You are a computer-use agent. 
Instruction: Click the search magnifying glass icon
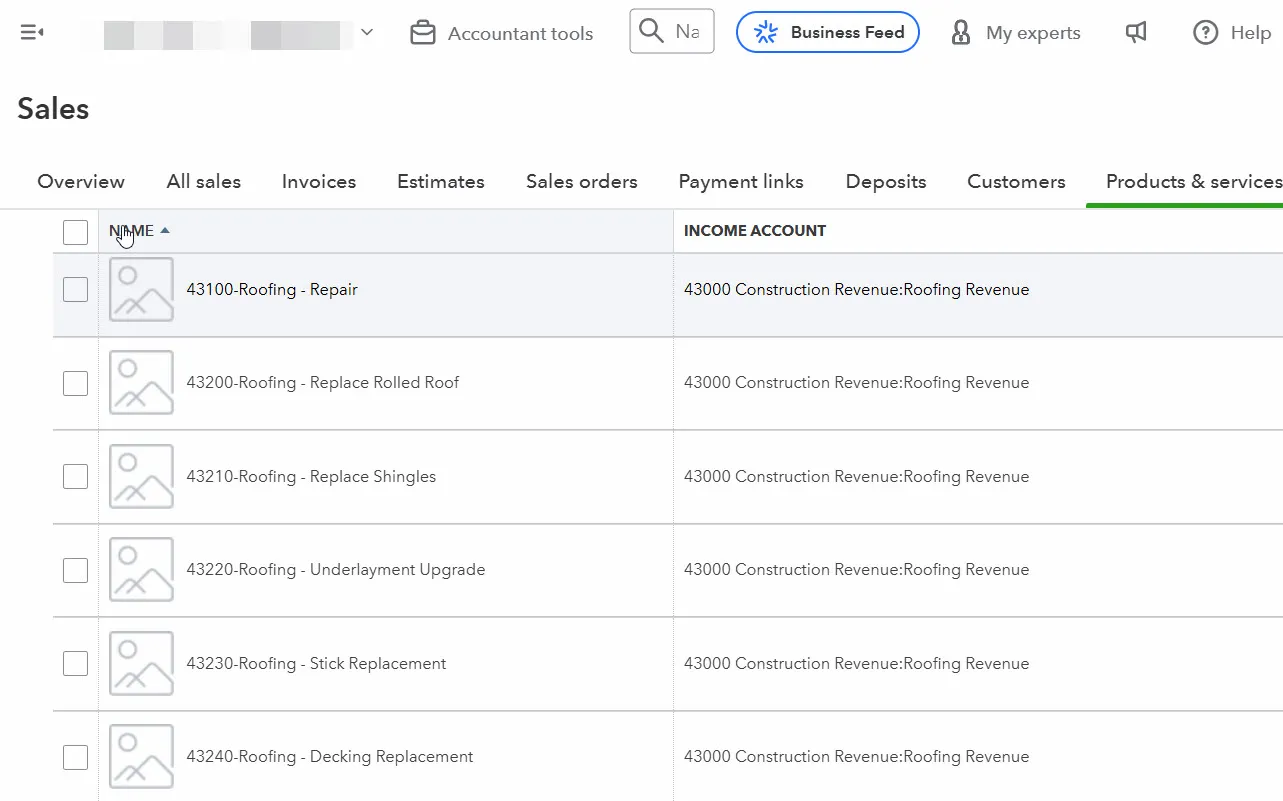[651, 32]
